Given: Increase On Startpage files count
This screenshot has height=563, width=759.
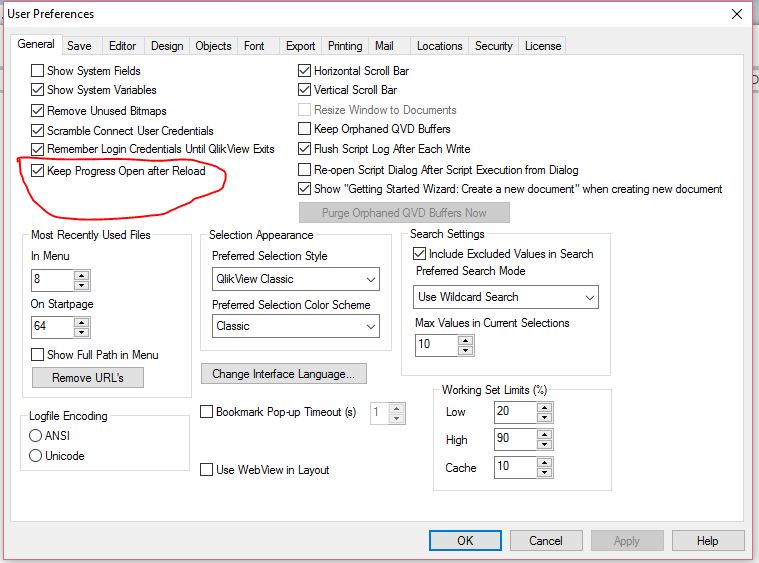Looking at the screenshot, I should coord(81,322).
